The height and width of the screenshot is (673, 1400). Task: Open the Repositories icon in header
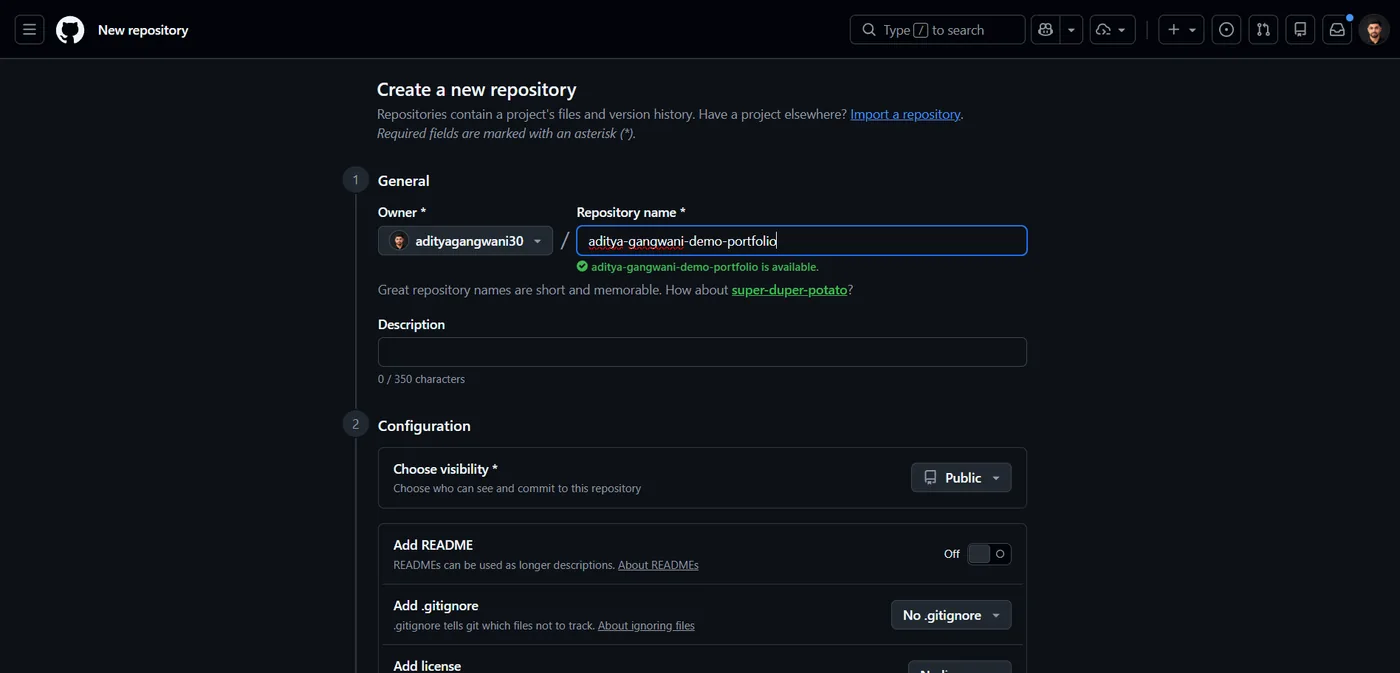pos(1300,30)
